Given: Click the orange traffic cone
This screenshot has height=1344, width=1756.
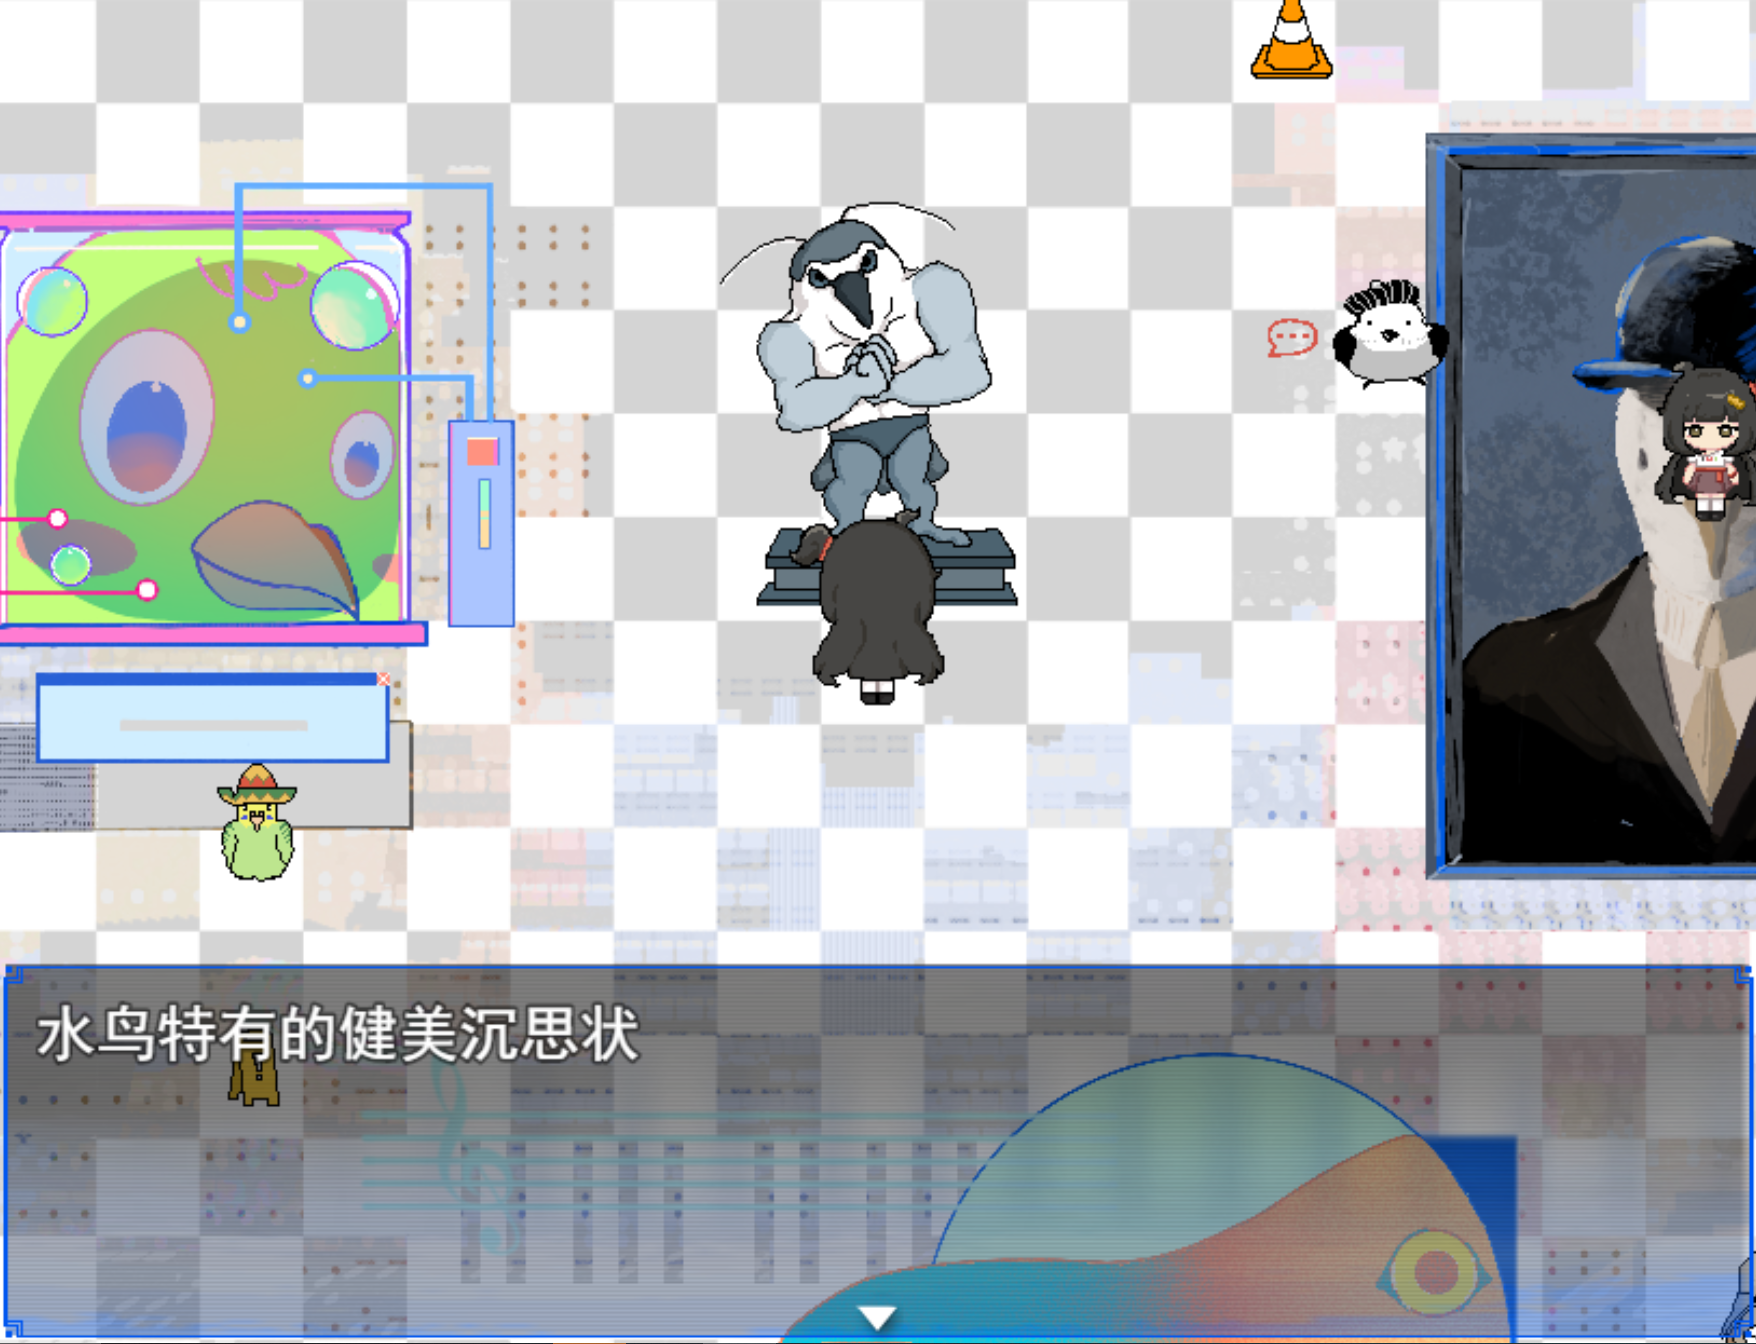Looking at the screenshot, I should (x=1291, y=39).
